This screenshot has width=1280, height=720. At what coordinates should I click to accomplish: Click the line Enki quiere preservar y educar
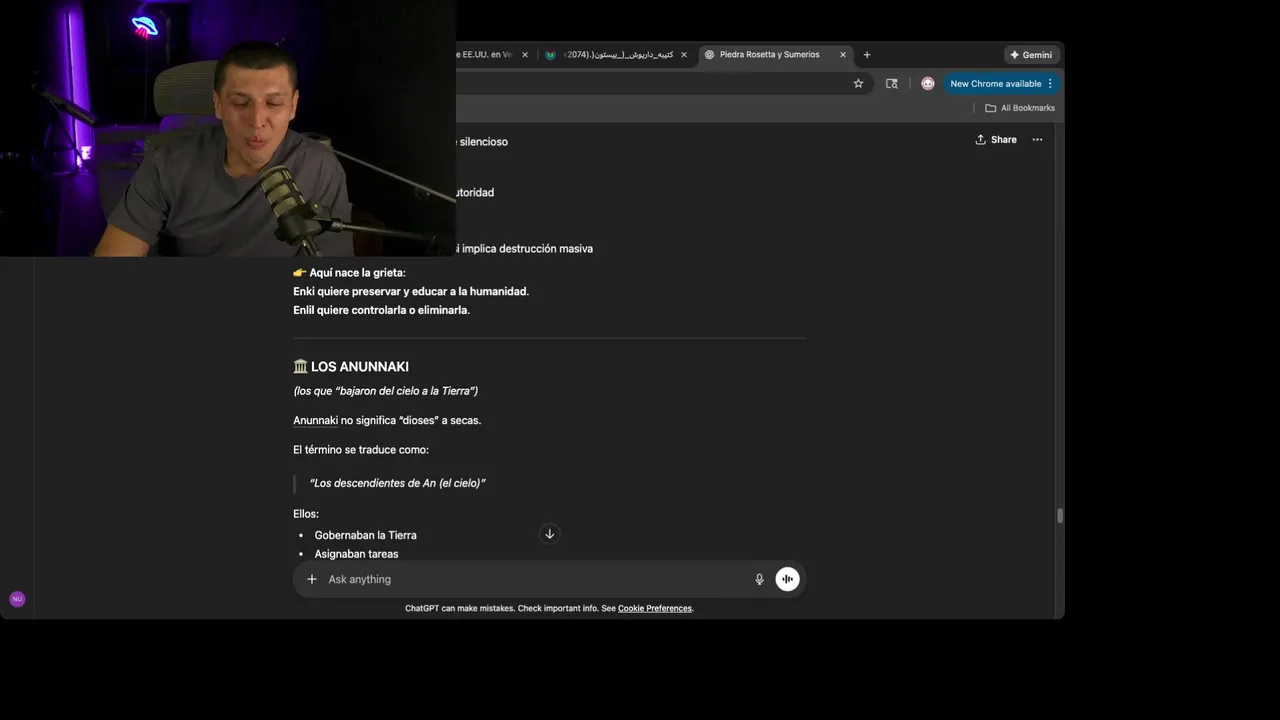pyautogui.click(x=411, y=291)
